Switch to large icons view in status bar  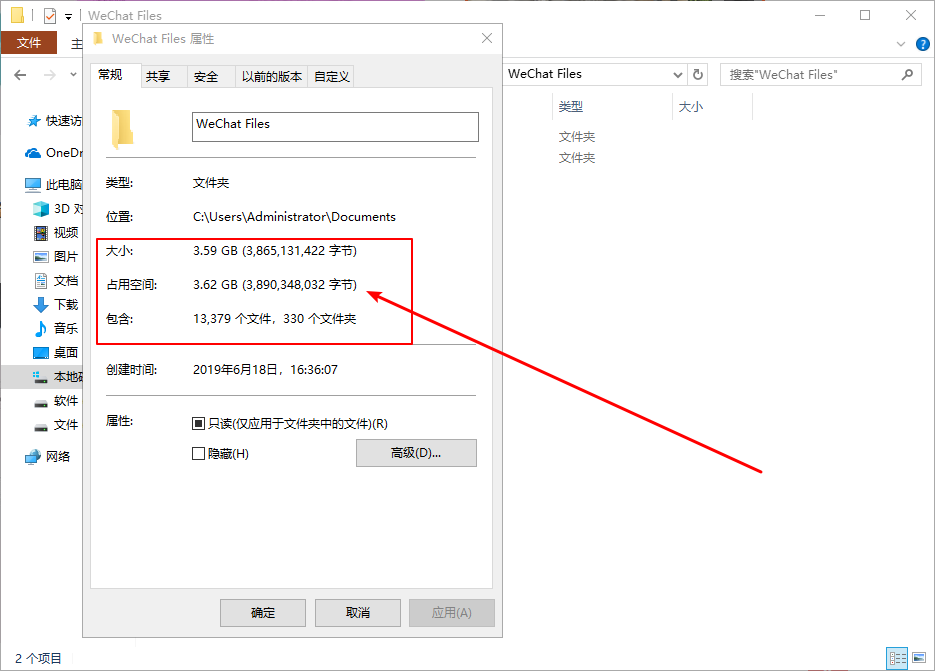(x=921, y=658)
